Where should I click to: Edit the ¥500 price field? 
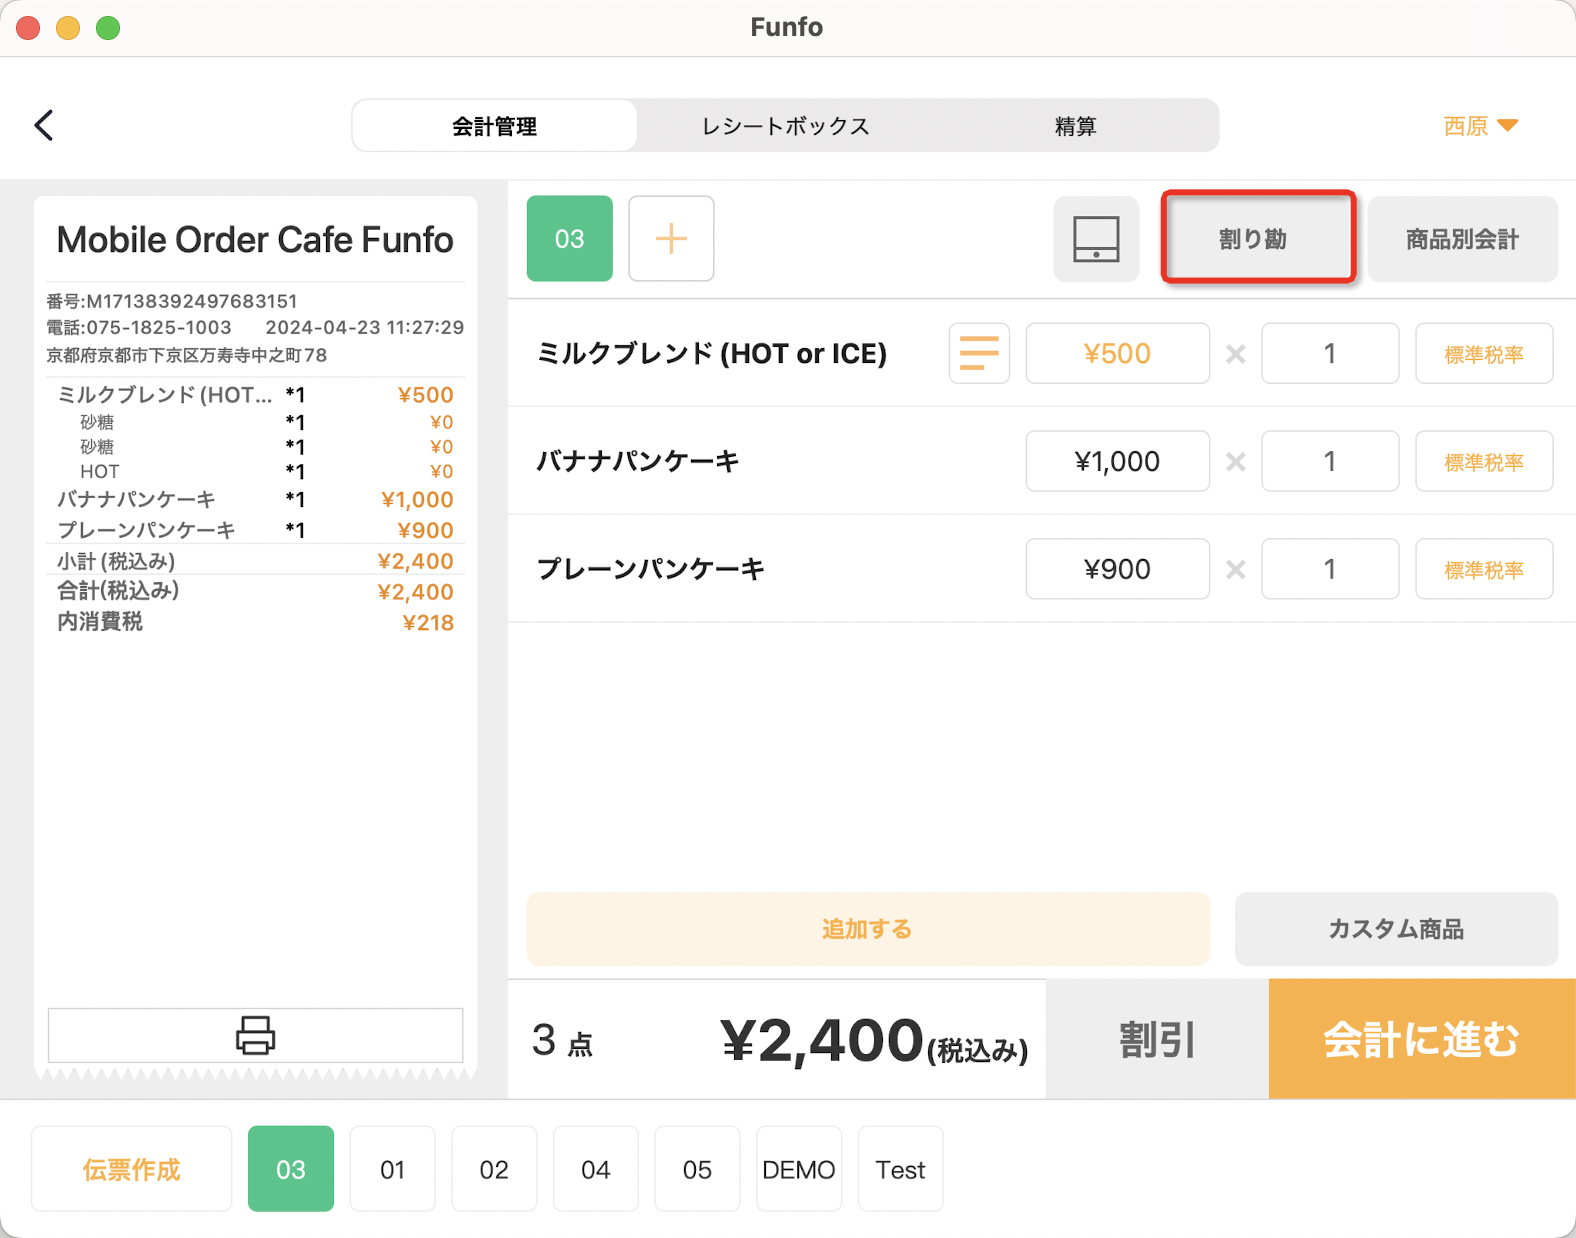pos(1117,353)
